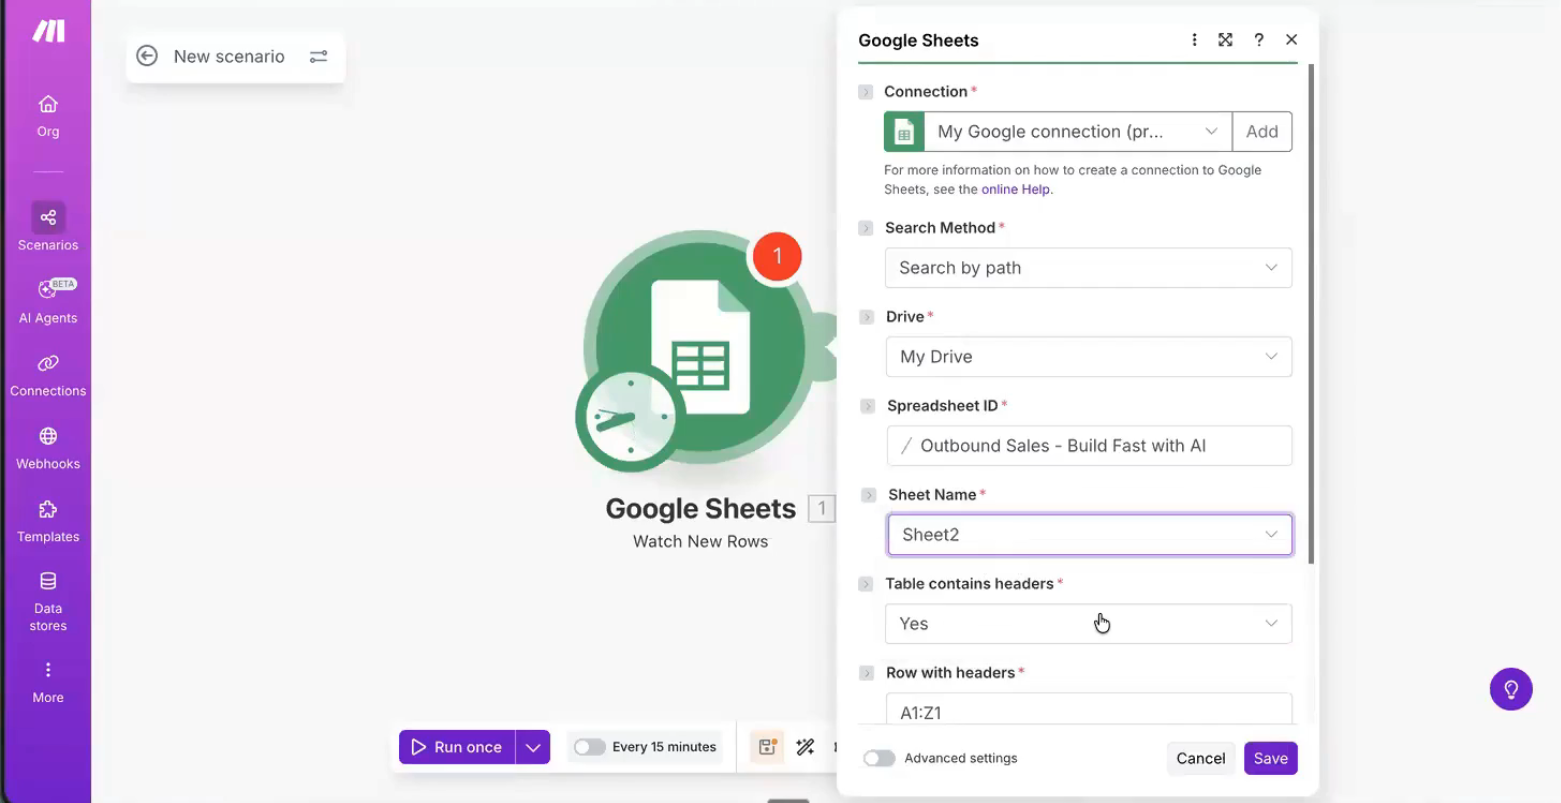Screen dimensions: 1561x803
Task: Go to the Connections page
Action: pyautogui.click(x=48, y=364)
